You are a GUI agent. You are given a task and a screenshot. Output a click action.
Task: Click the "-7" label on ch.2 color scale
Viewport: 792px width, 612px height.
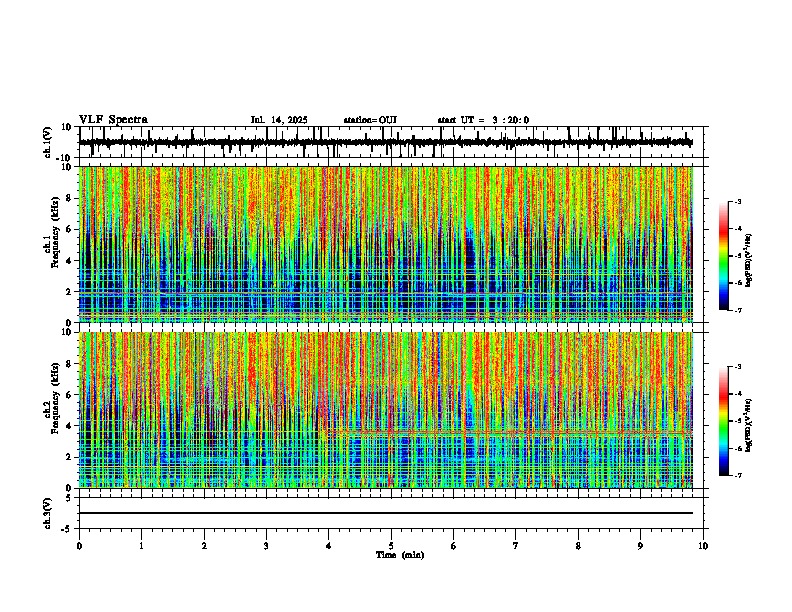pyautogui.click(x=738, y=475)
